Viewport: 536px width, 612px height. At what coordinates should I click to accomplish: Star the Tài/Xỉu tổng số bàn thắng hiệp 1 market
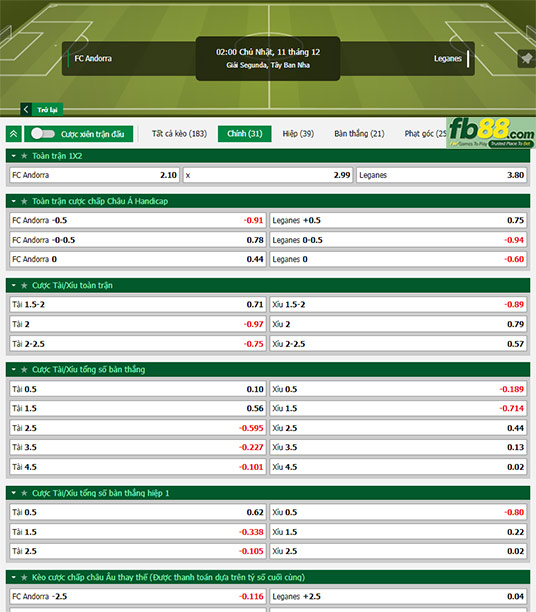point(24,493)
